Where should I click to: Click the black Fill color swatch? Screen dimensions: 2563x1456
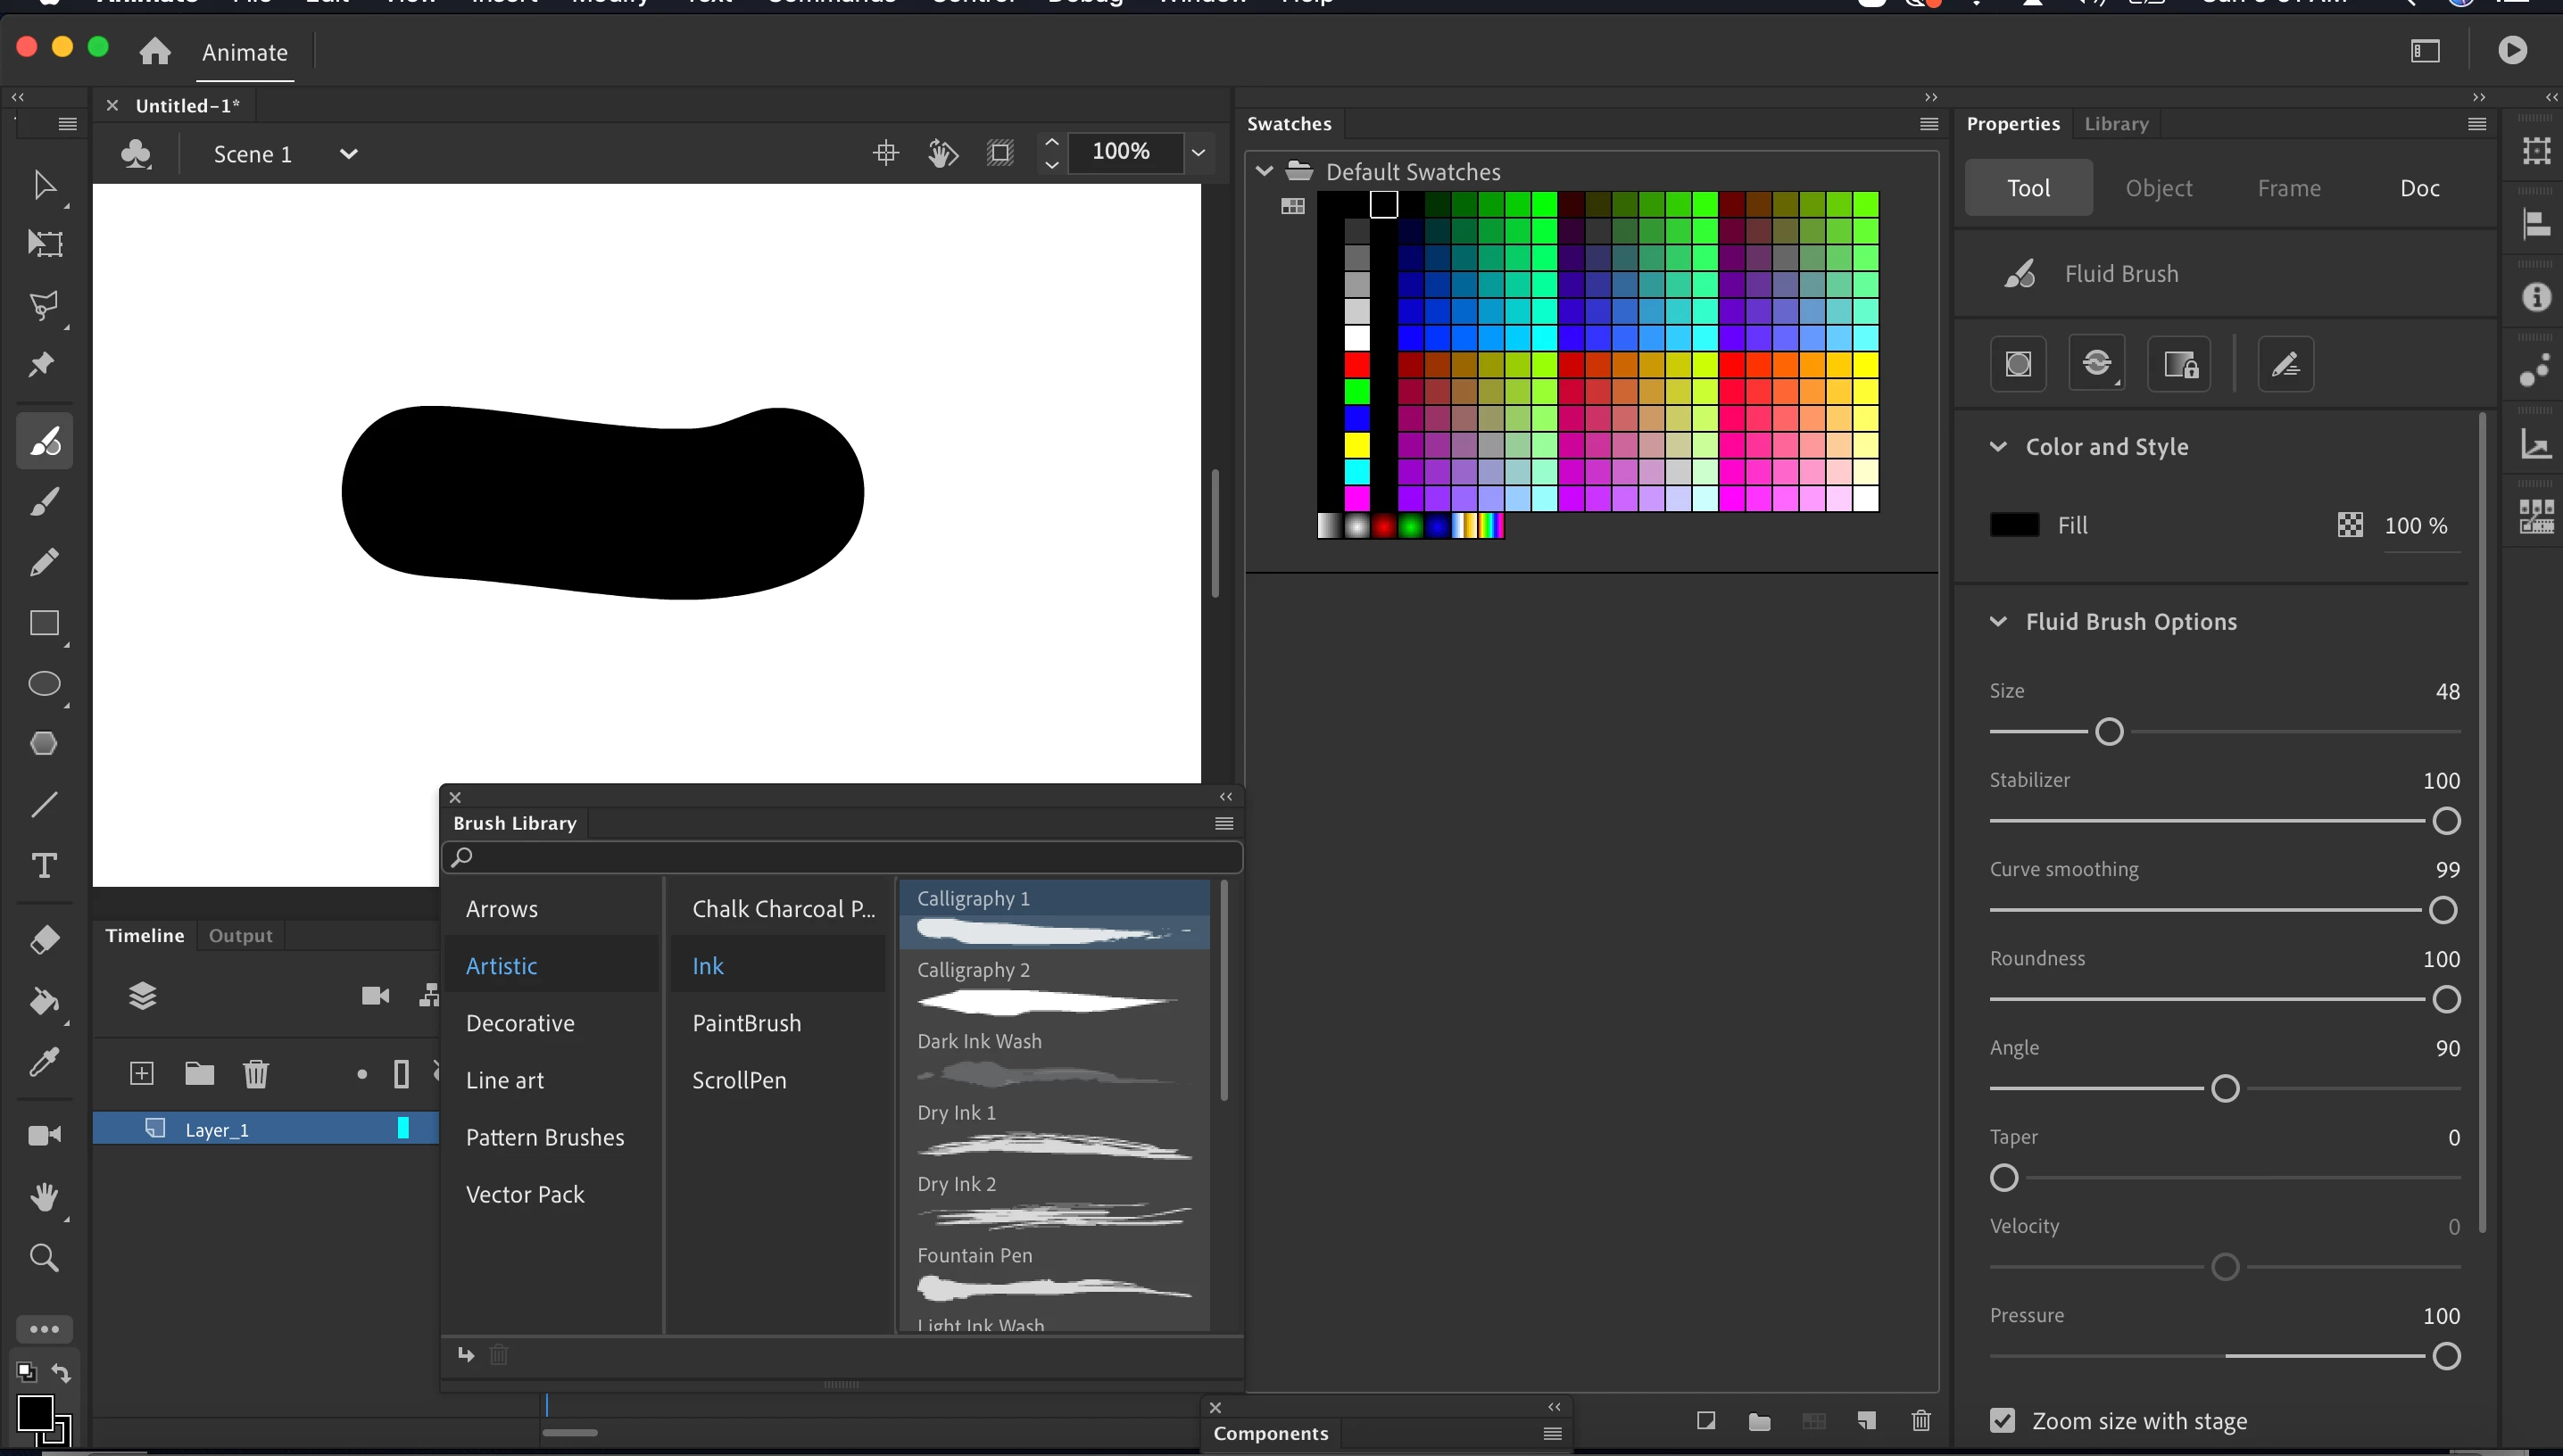coord(2014,525)
